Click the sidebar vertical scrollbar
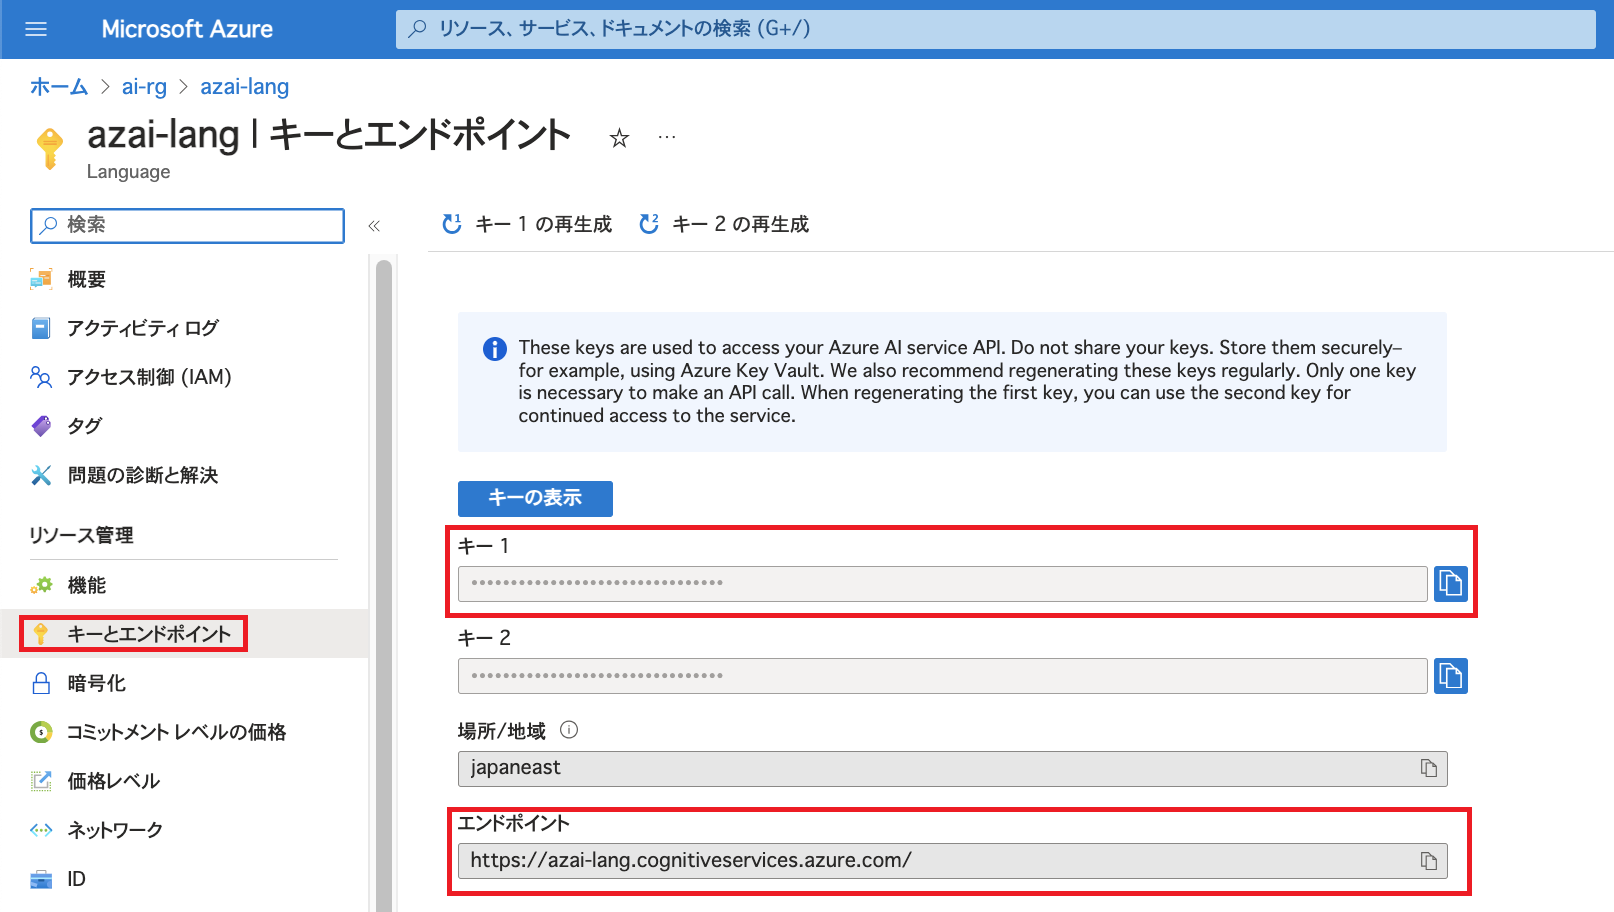1614x912 pixels. (384, 585)
